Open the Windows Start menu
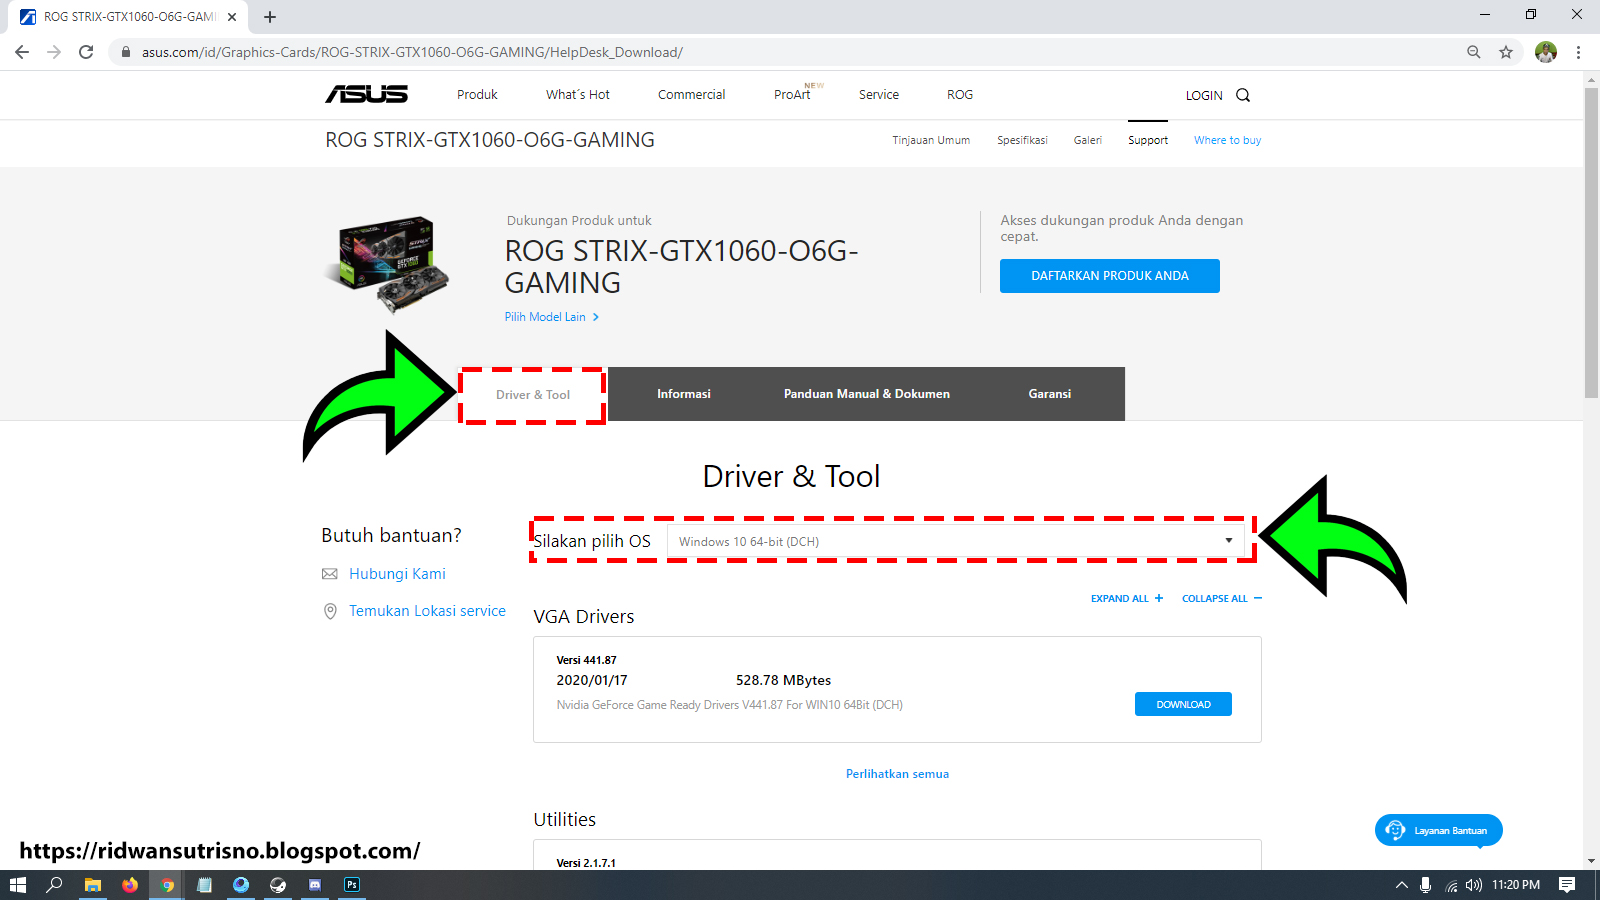The width and height of the screenshot is (1600, 900). pos(17,885)
